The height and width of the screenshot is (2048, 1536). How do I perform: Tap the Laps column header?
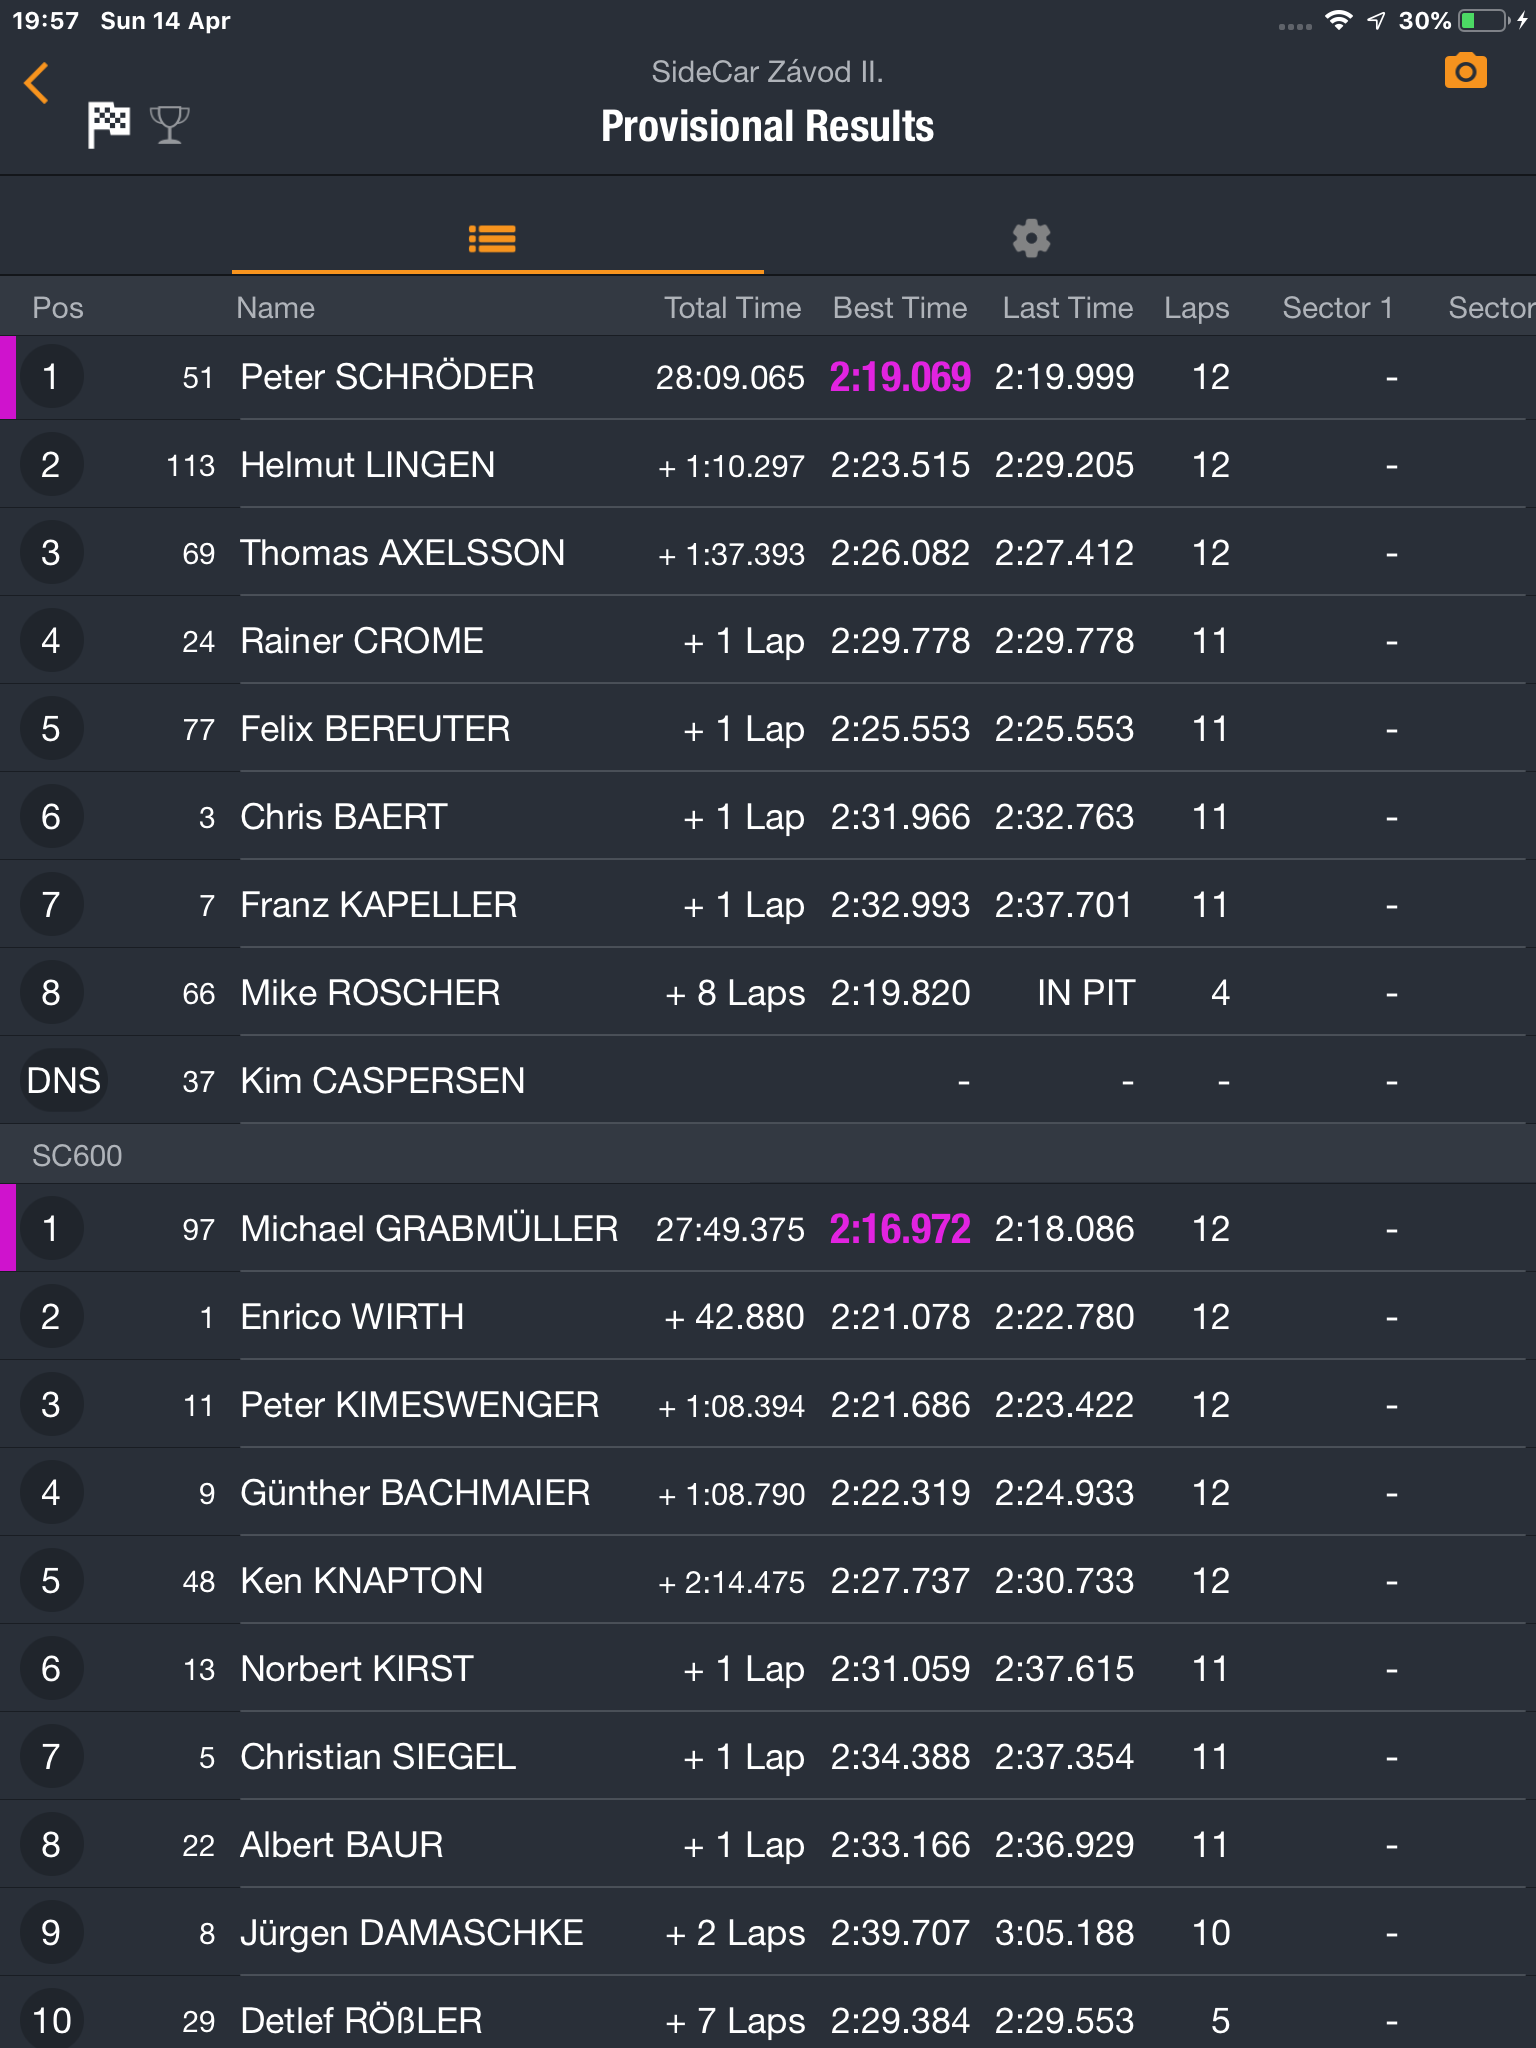pyautogui.click(x=1196, y=308)
